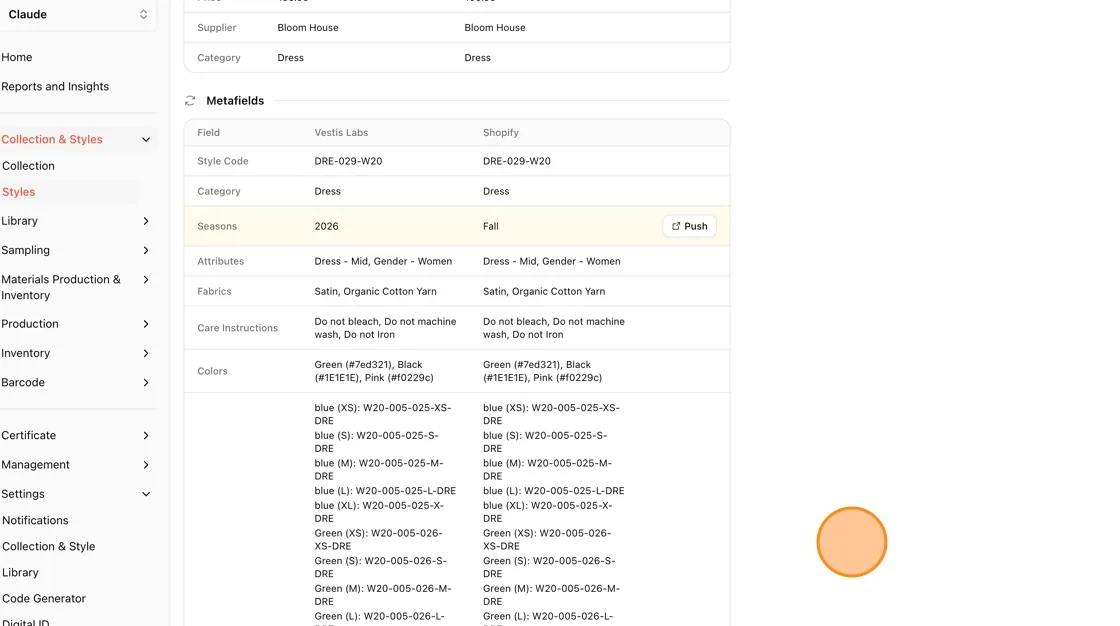Click Shopify Green (S) SKU entry

(x=549, y=567)
